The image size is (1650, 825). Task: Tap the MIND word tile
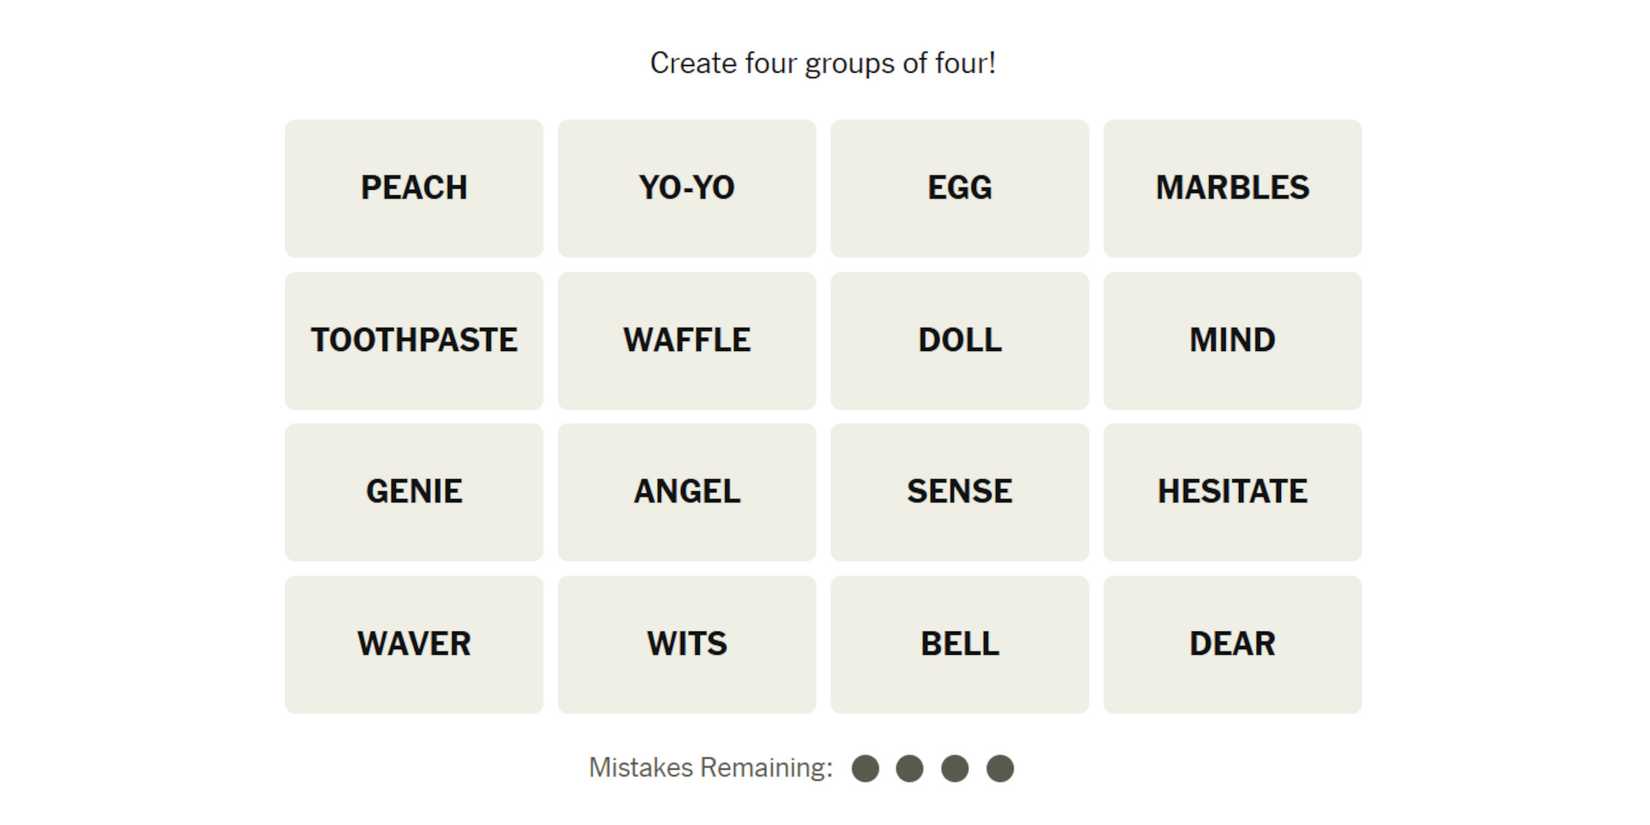(1232, 340)
